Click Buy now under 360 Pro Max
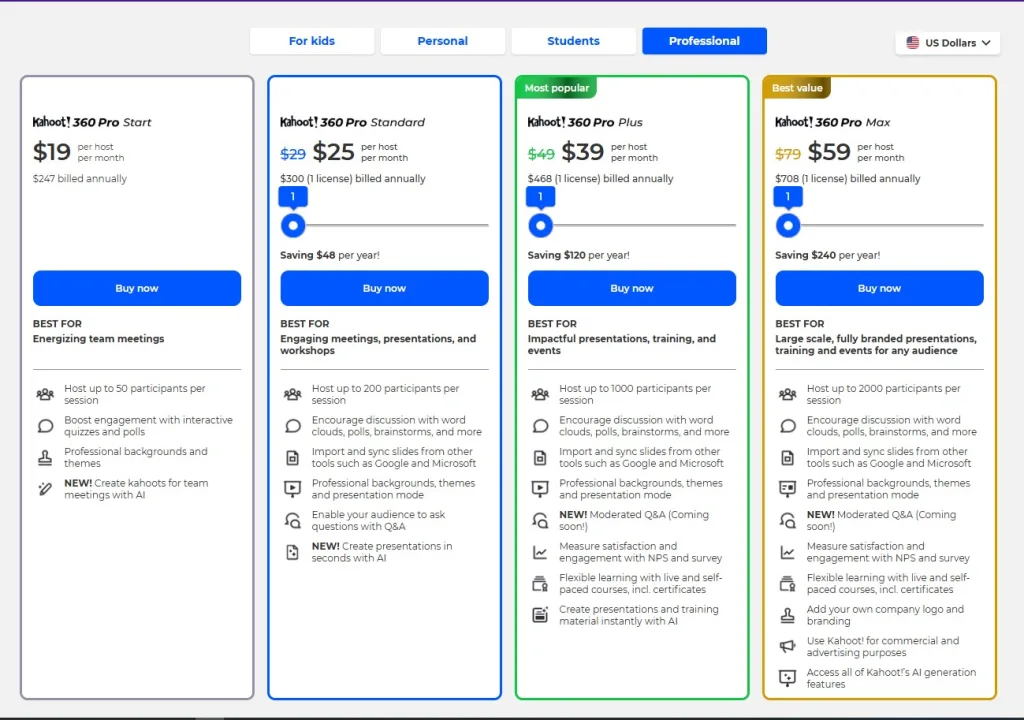Image resolution: width=1024 pixels, height=720 pixels. [x=879, y=288]
